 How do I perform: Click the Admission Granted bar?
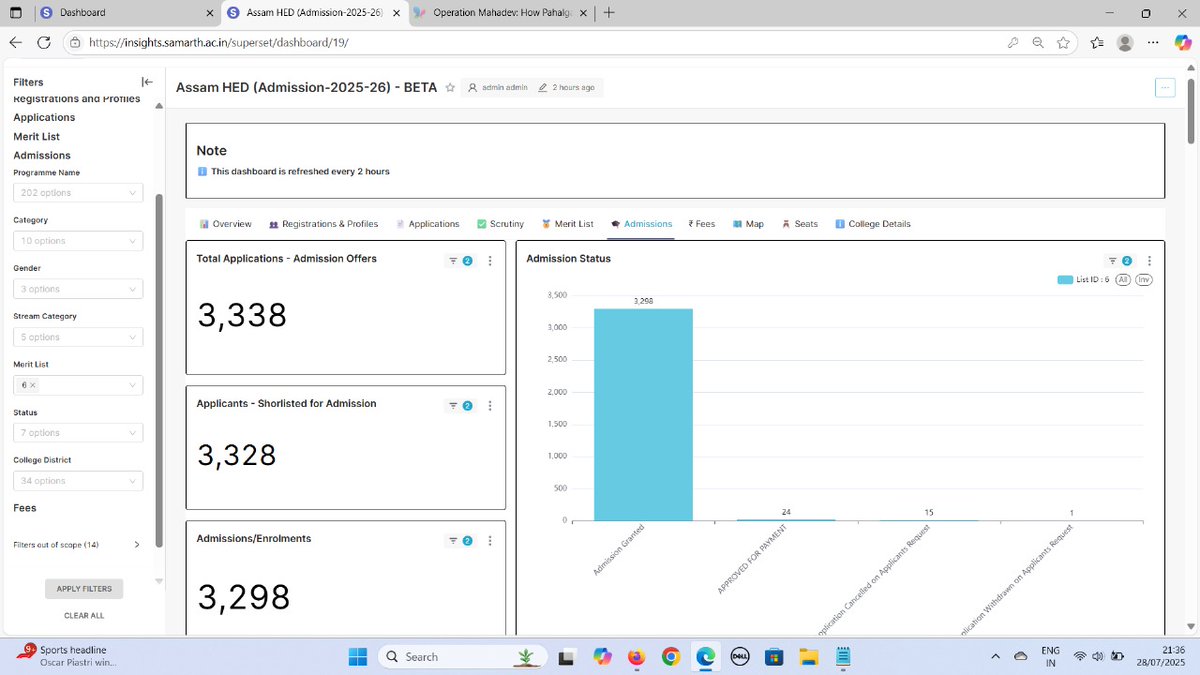click(643, 414)
